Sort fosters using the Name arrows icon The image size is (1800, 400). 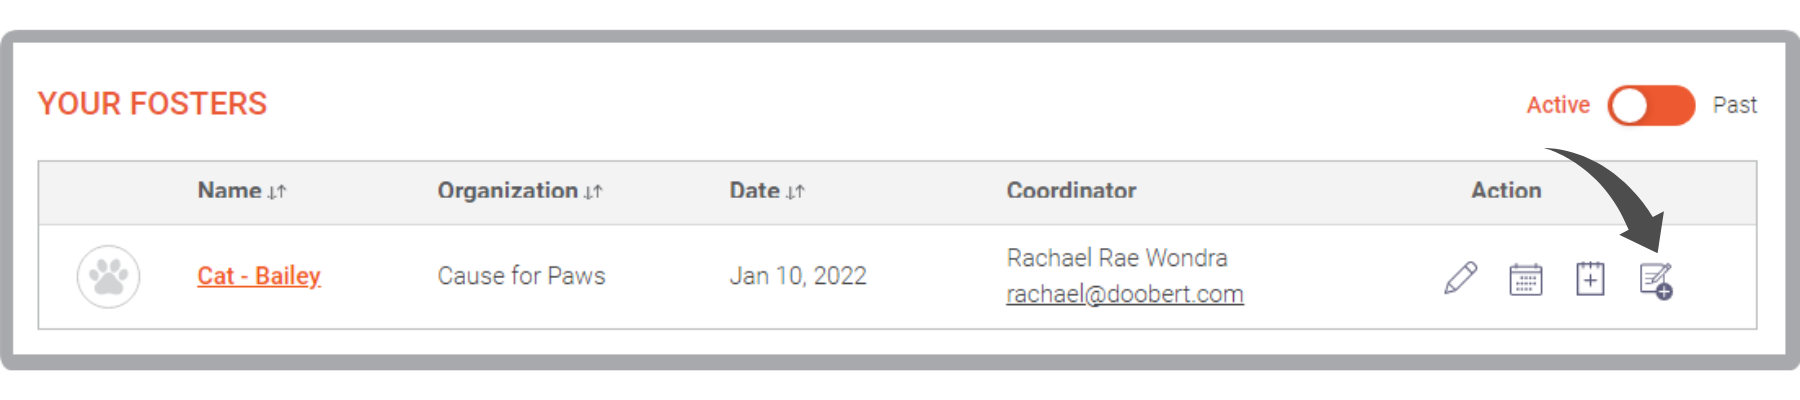(277, 192)
